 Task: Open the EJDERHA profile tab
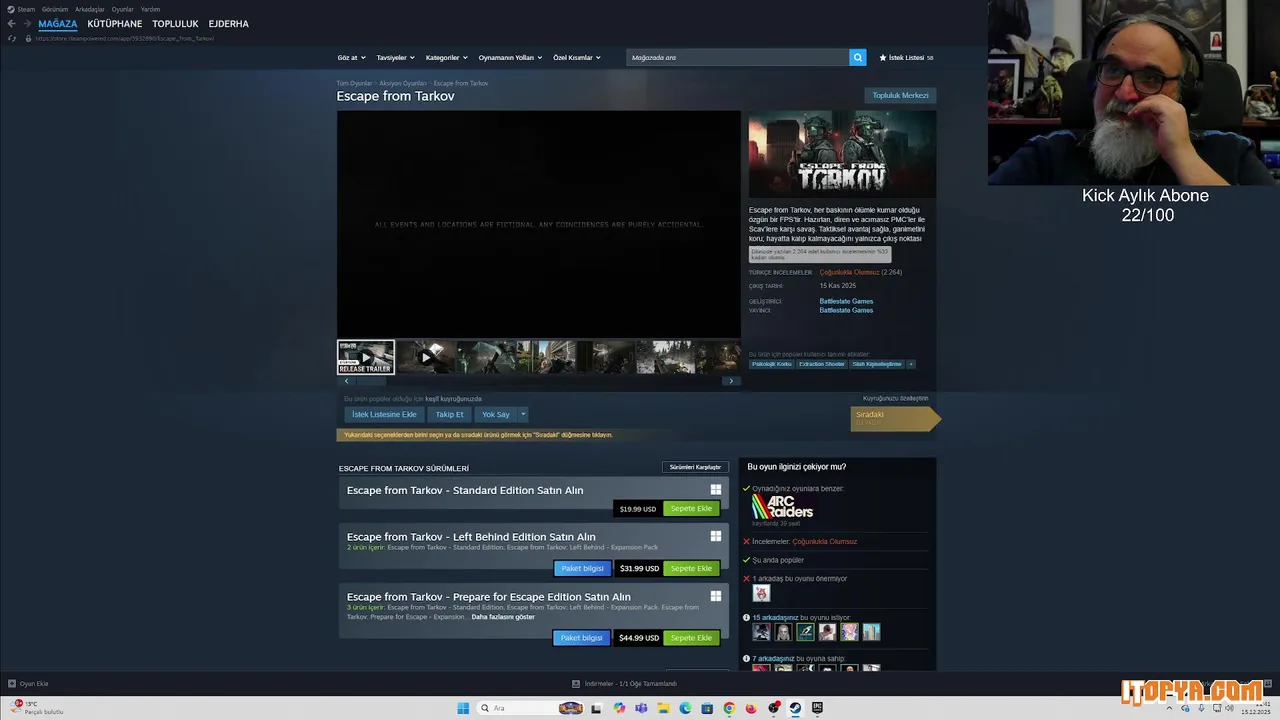coord(229,23)
